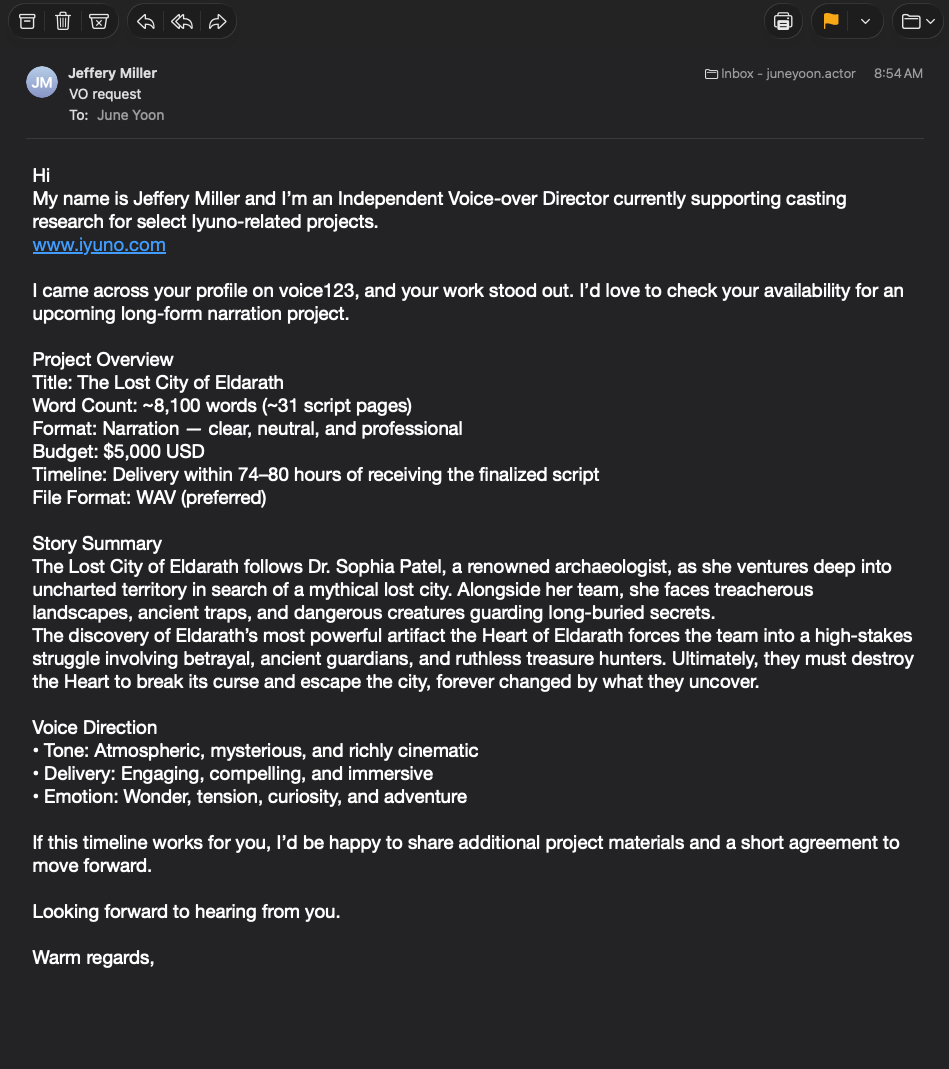Viewport: 949px width, 1069px height.
Task: Click the VO request subject line
Action: coord(105,94)
